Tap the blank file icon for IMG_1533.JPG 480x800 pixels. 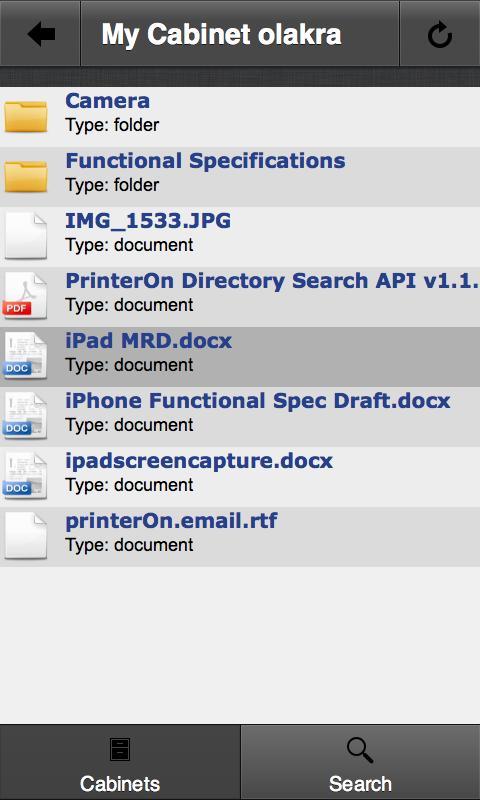(x=26, y=236)
